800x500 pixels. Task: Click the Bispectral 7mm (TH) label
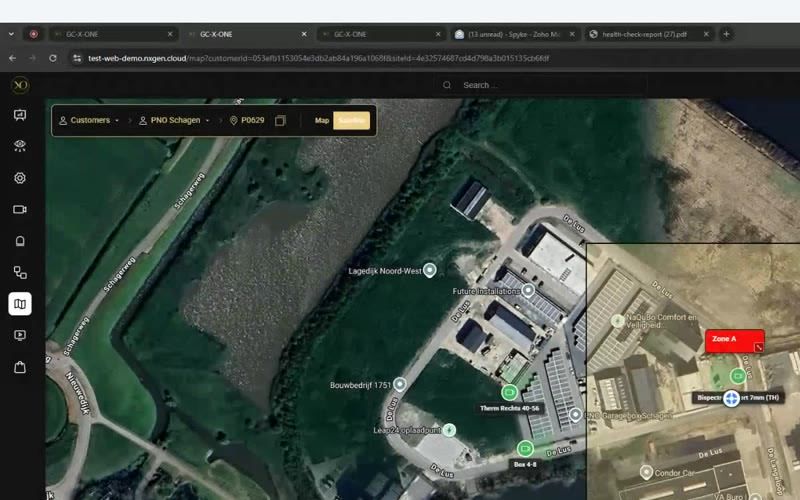pos(738,398)
